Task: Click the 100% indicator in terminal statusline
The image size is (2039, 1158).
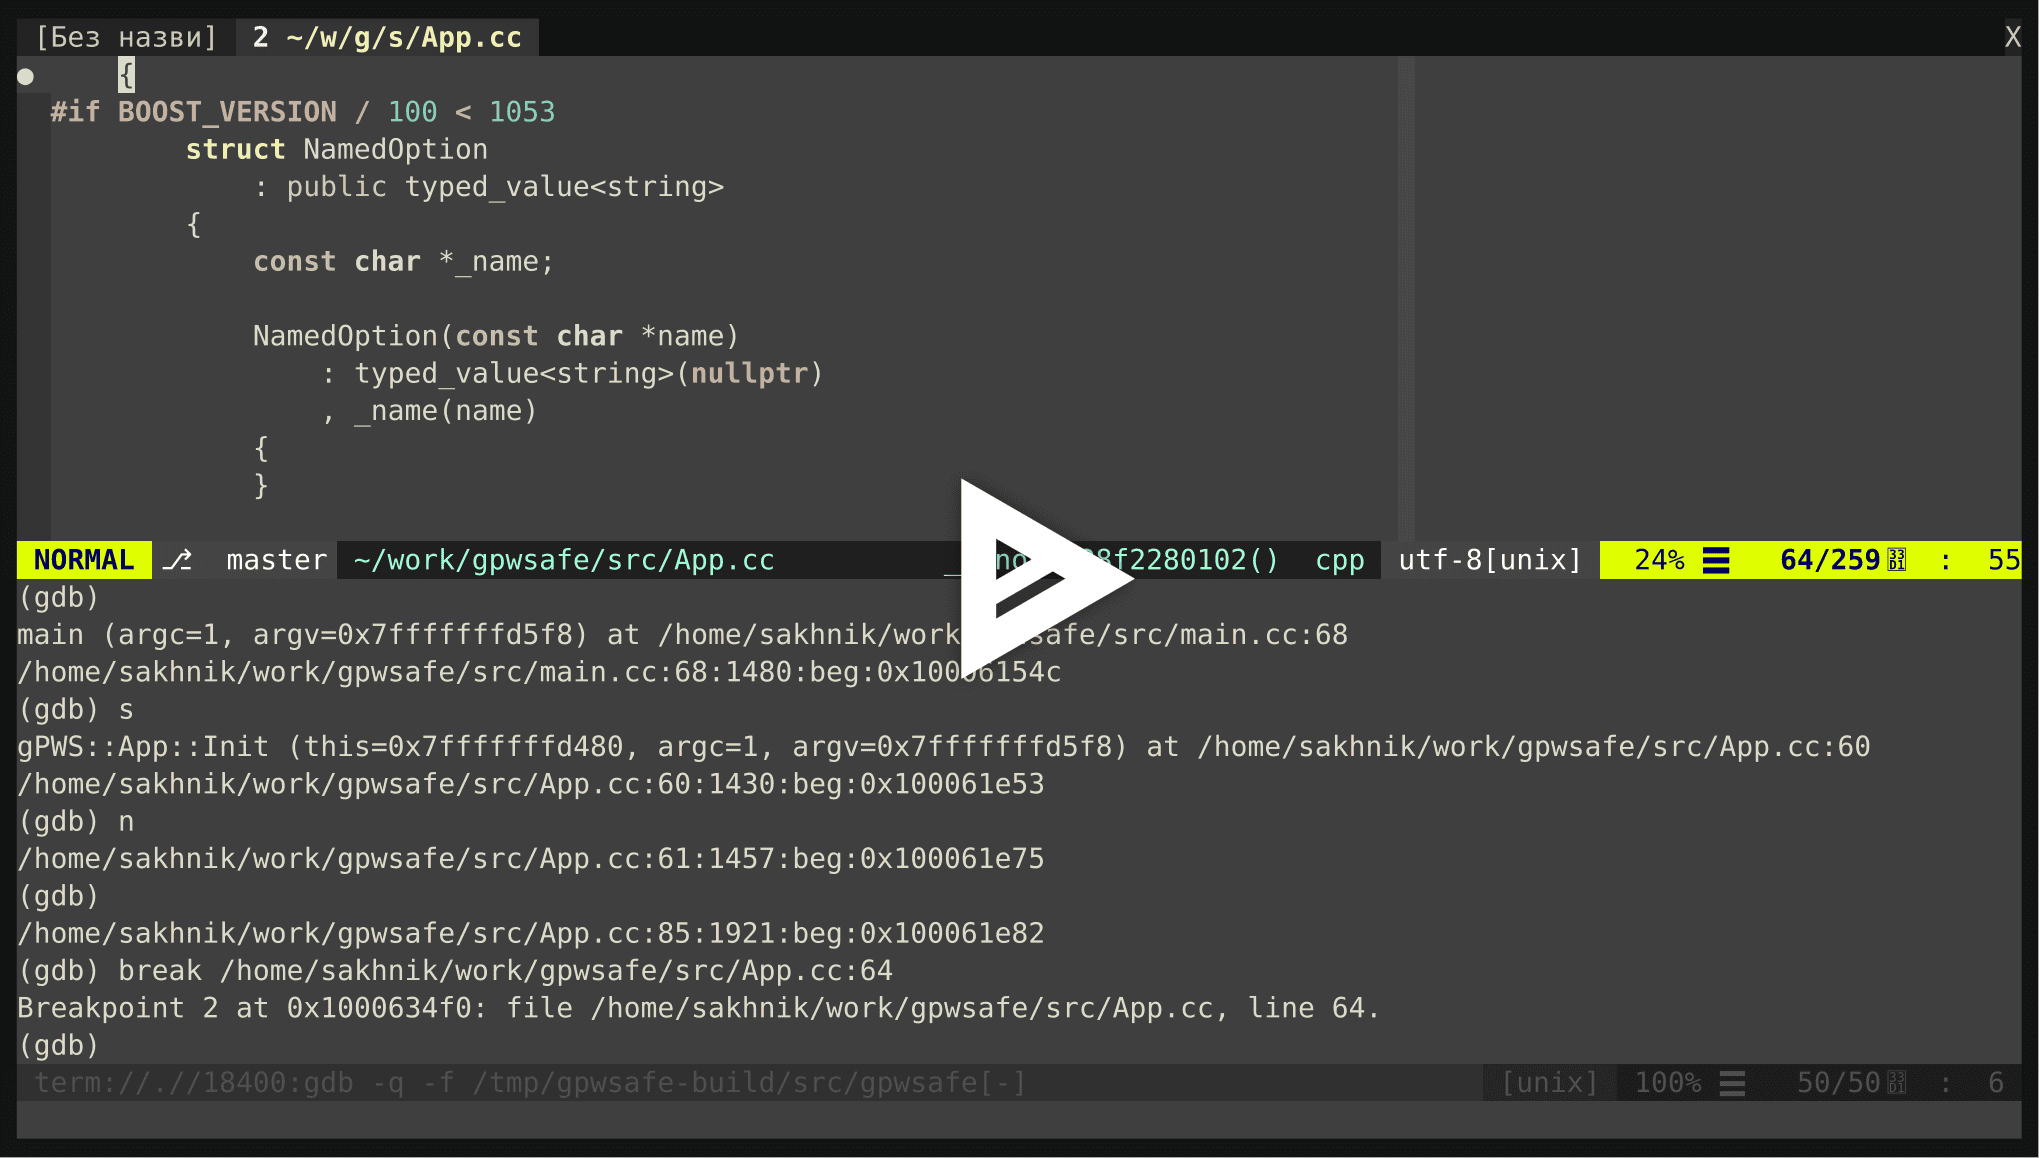Action: click(1668, 1083)
